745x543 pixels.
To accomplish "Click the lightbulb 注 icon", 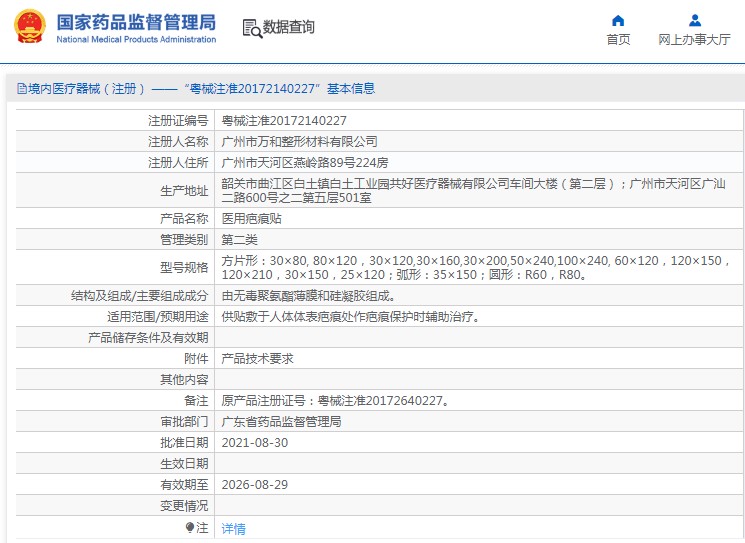I will [190, 527].
